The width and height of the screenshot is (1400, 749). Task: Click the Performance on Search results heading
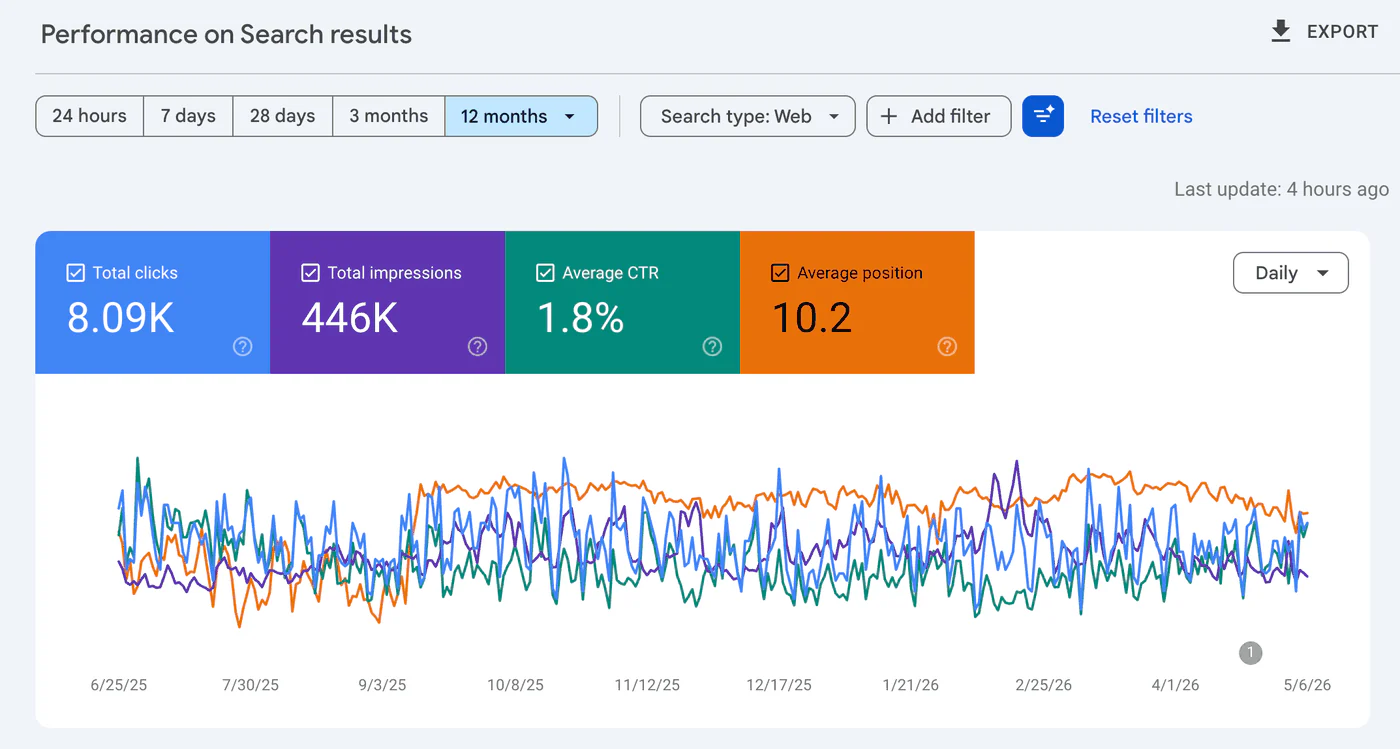pyautogui.click(x=226, y=34)
